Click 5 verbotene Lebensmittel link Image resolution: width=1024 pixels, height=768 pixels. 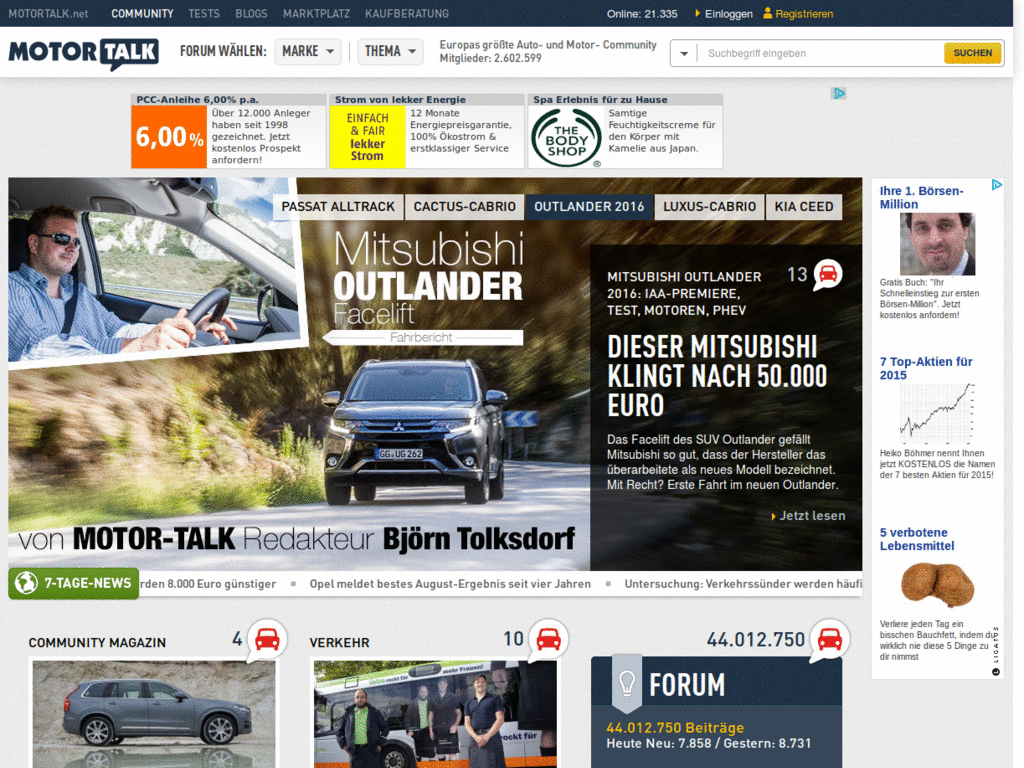tap(916, 539)
